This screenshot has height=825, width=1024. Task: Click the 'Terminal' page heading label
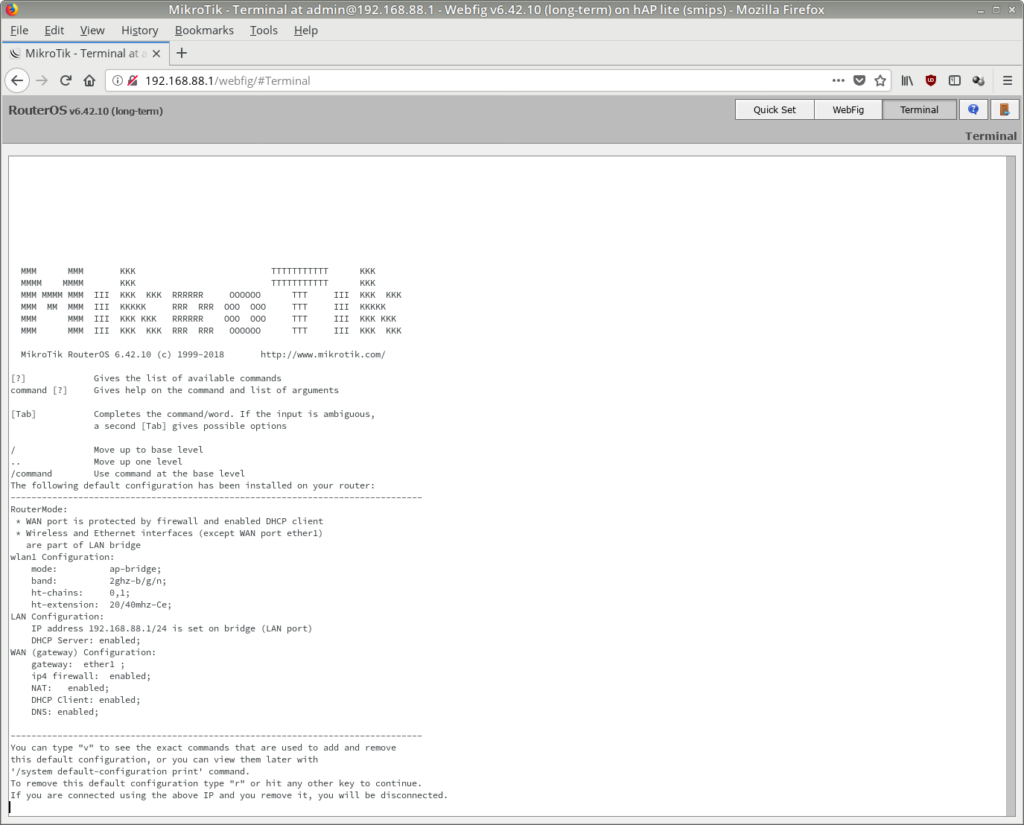(991, 136)
